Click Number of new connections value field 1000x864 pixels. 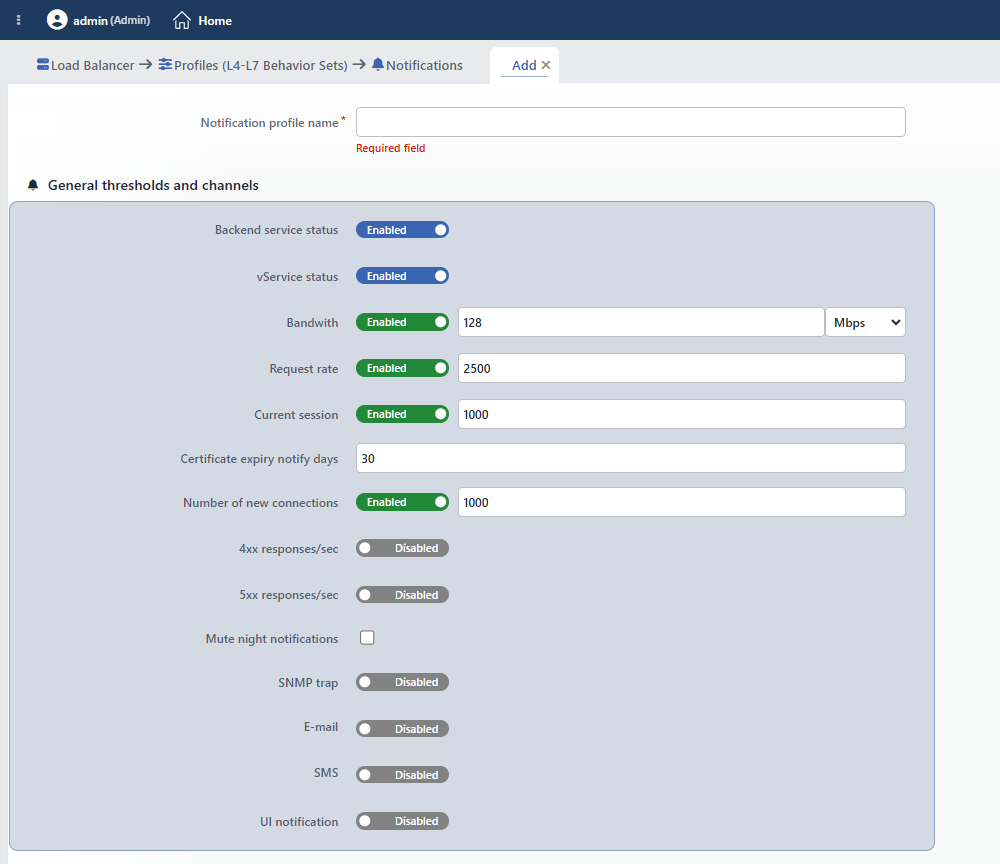tap(682, 502)
